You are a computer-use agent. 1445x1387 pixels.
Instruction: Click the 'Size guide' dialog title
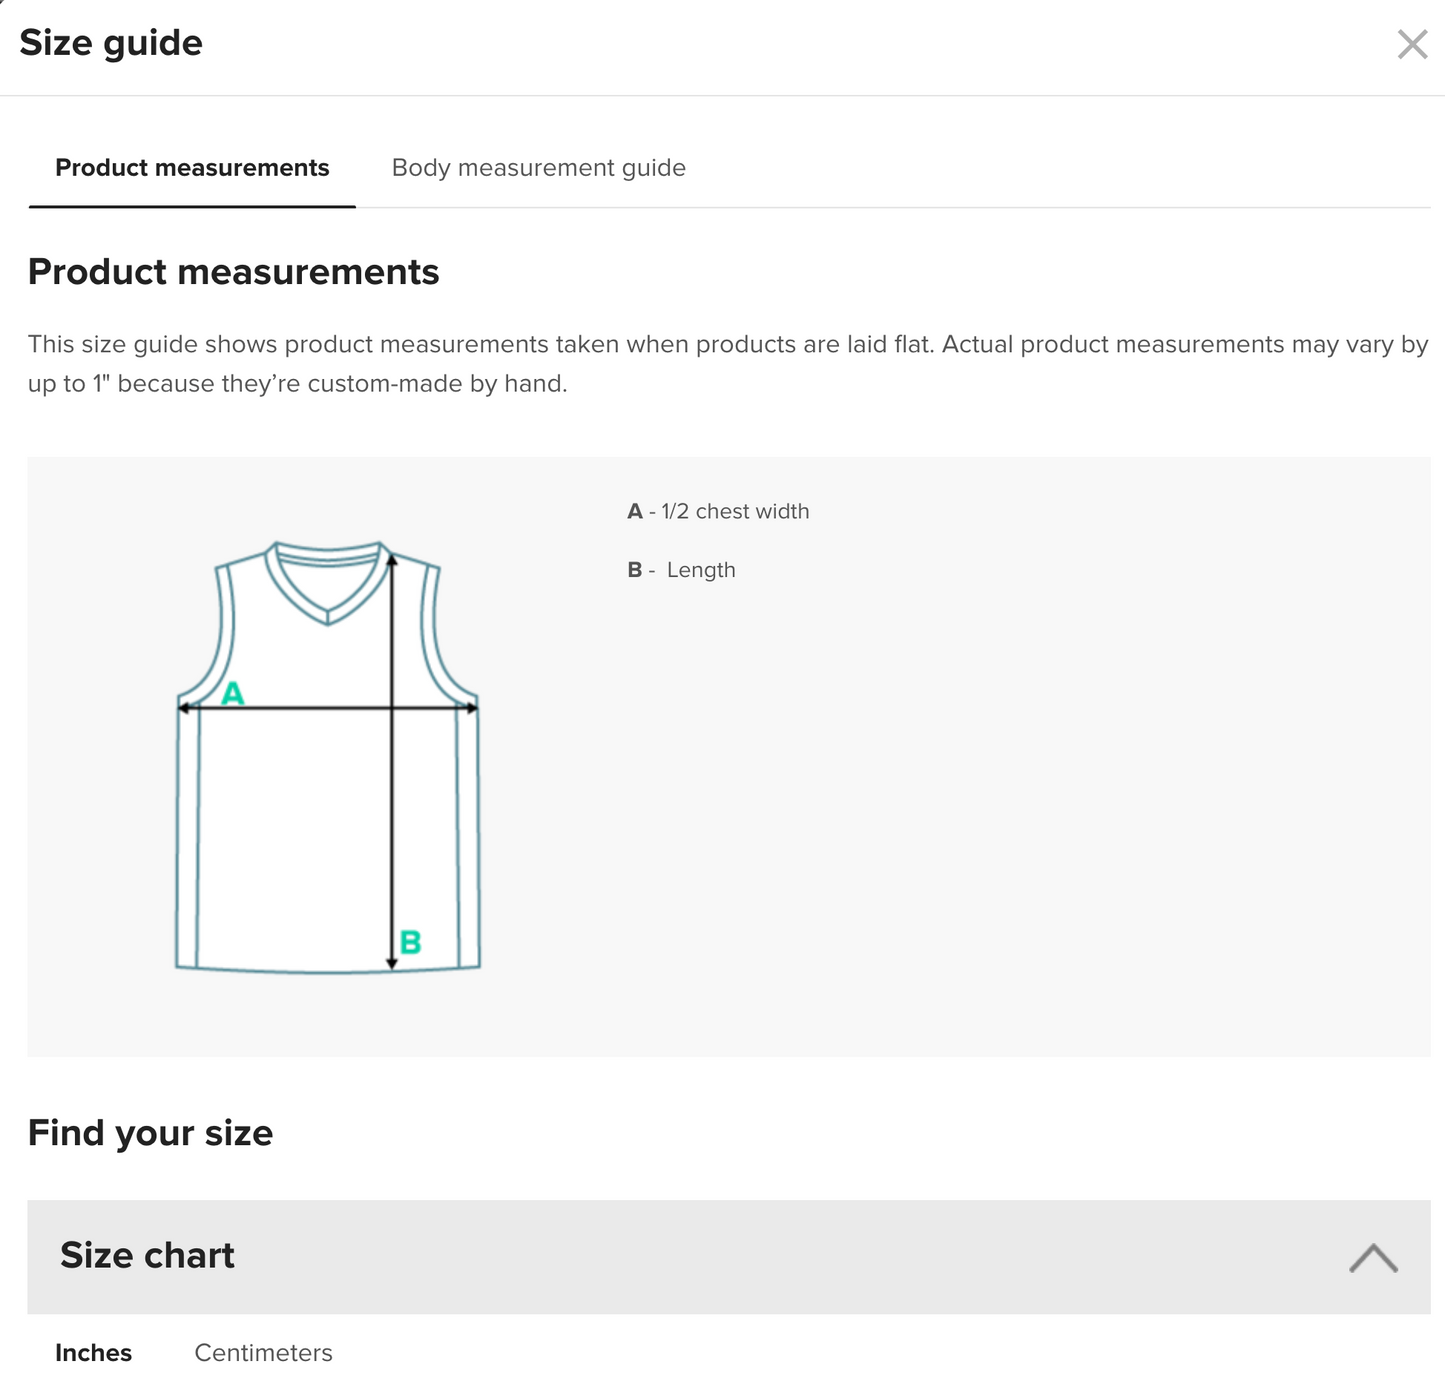pyautogui.click(x=111, y=43)
